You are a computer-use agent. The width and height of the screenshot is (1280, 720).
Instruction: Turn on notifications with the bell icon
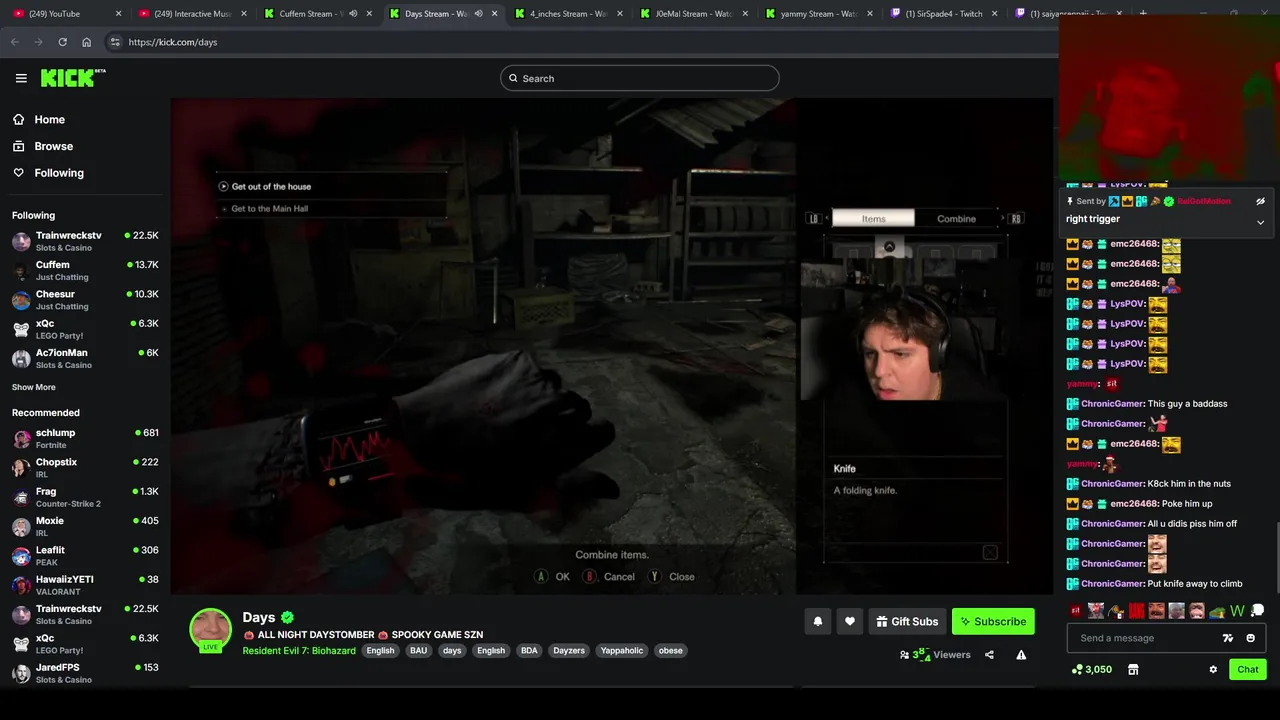point(818,621)
